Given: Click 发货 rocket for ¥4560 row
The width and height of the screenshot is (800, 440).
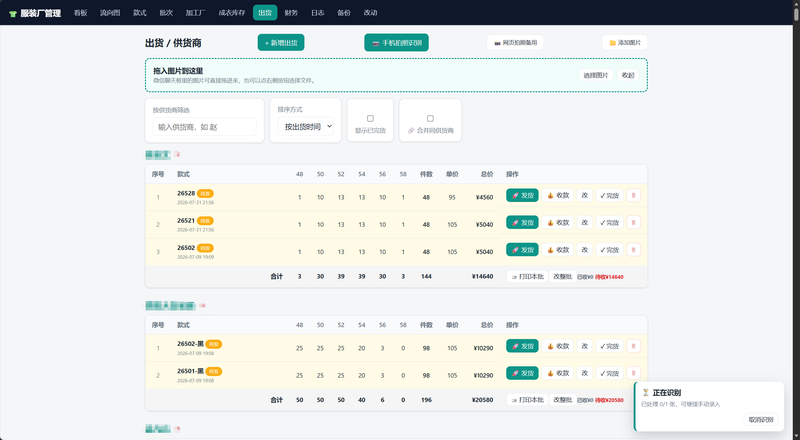Looking at the screenshot, I should coord(522,195).
